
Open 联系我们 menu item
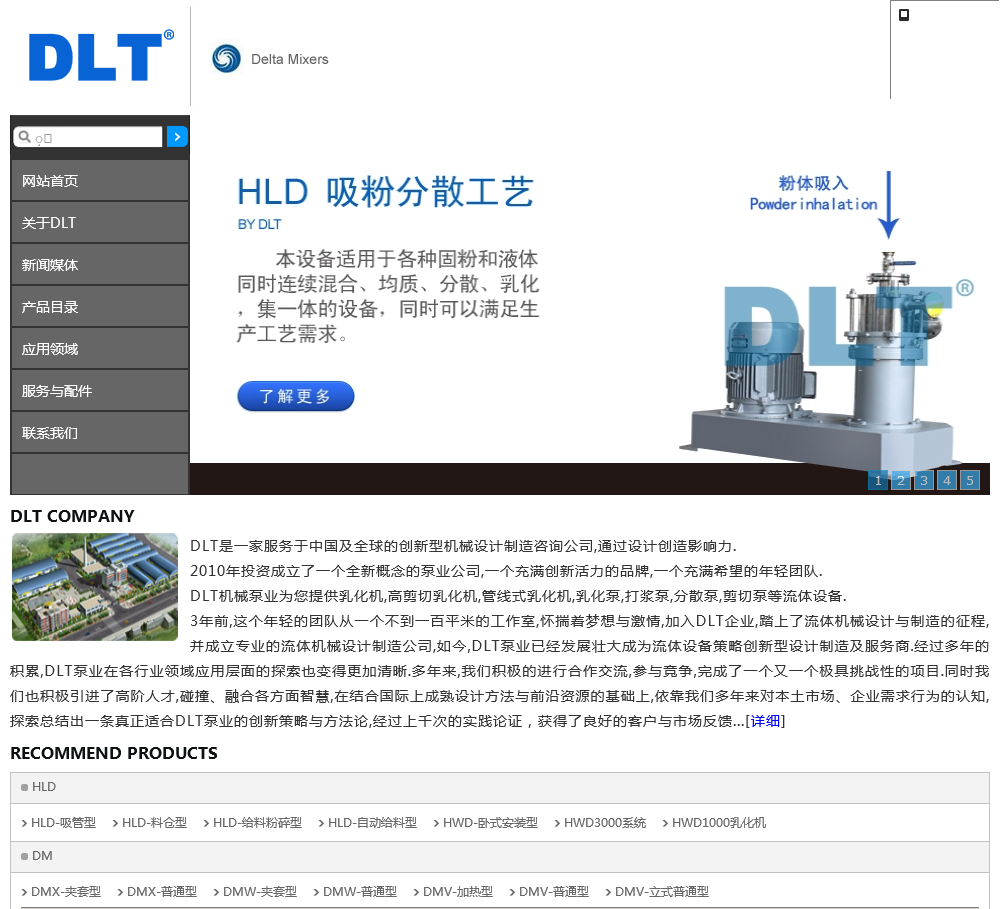[99, 433]
